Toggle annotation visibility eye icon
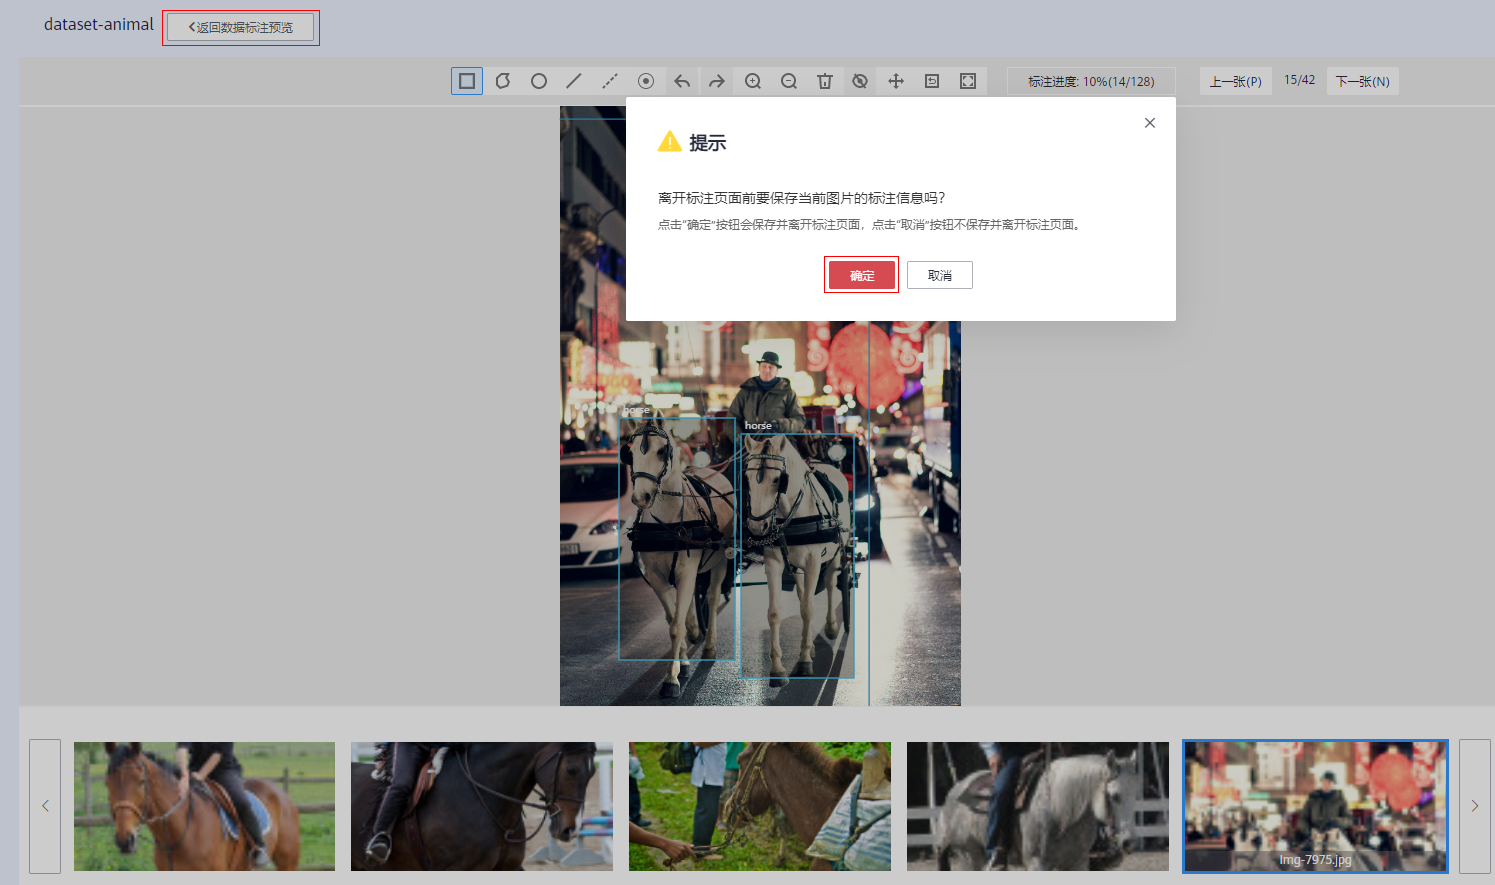Screen dimensions: 1495x885 pos(860,81)
